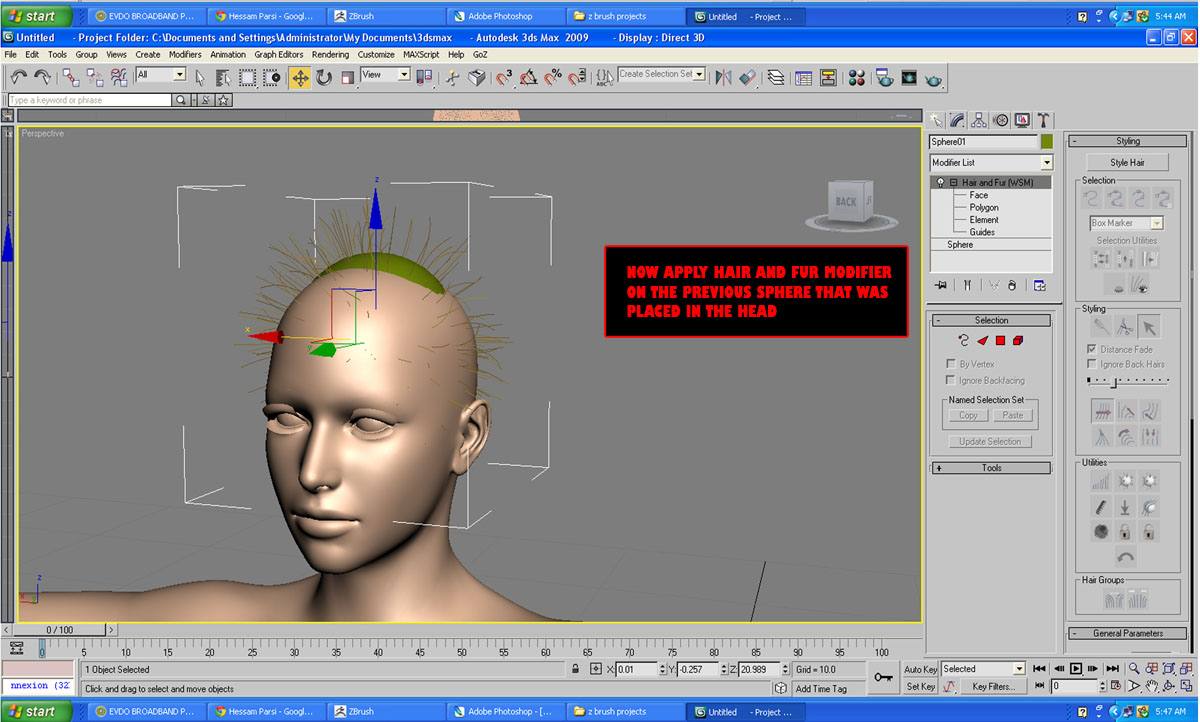Click the Pin Stack icon

click(941, 286)
